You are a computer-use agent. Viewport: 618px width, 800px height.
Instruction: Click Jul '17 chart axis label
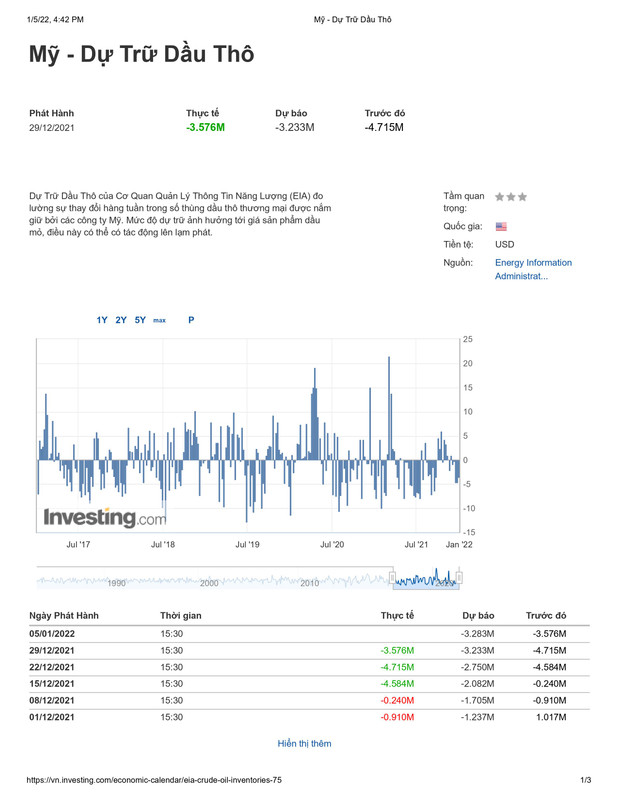[x=78, y=544]
